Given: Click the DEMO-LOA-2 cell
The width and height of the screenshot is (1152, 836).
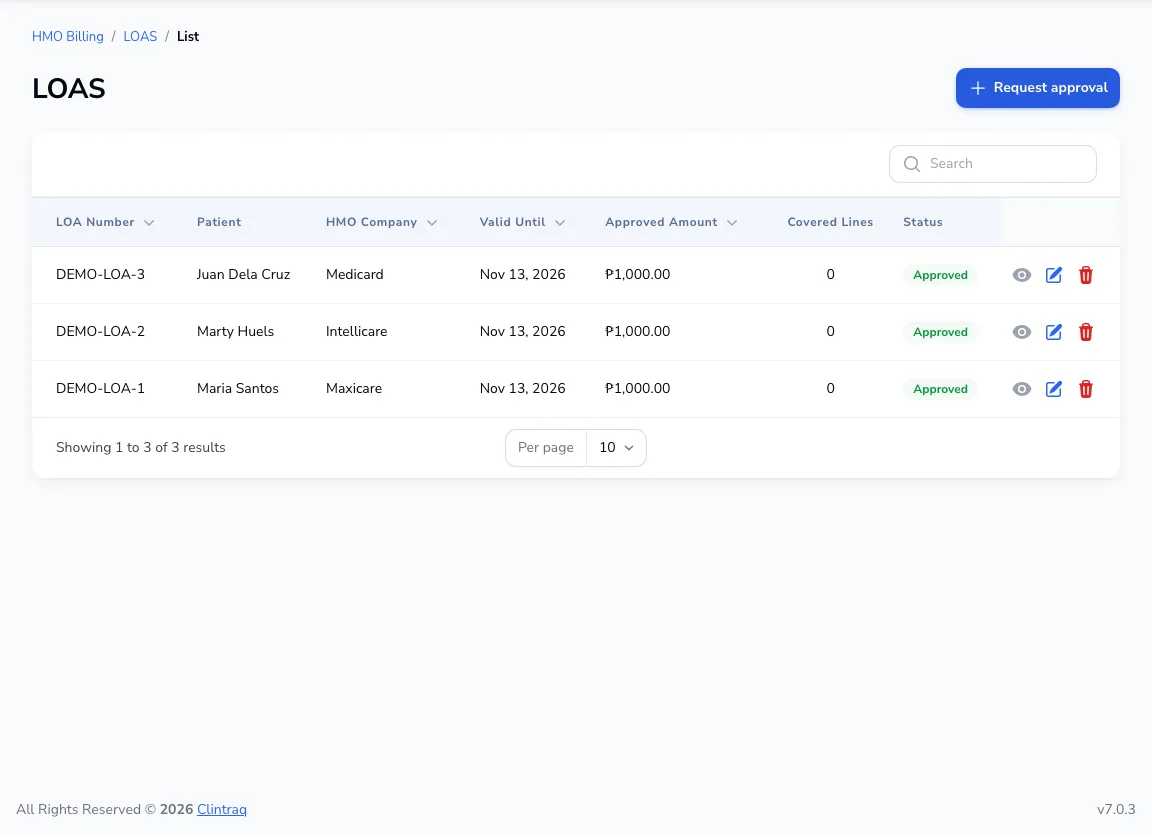Looking at the screenshot, I should [101, 331].
